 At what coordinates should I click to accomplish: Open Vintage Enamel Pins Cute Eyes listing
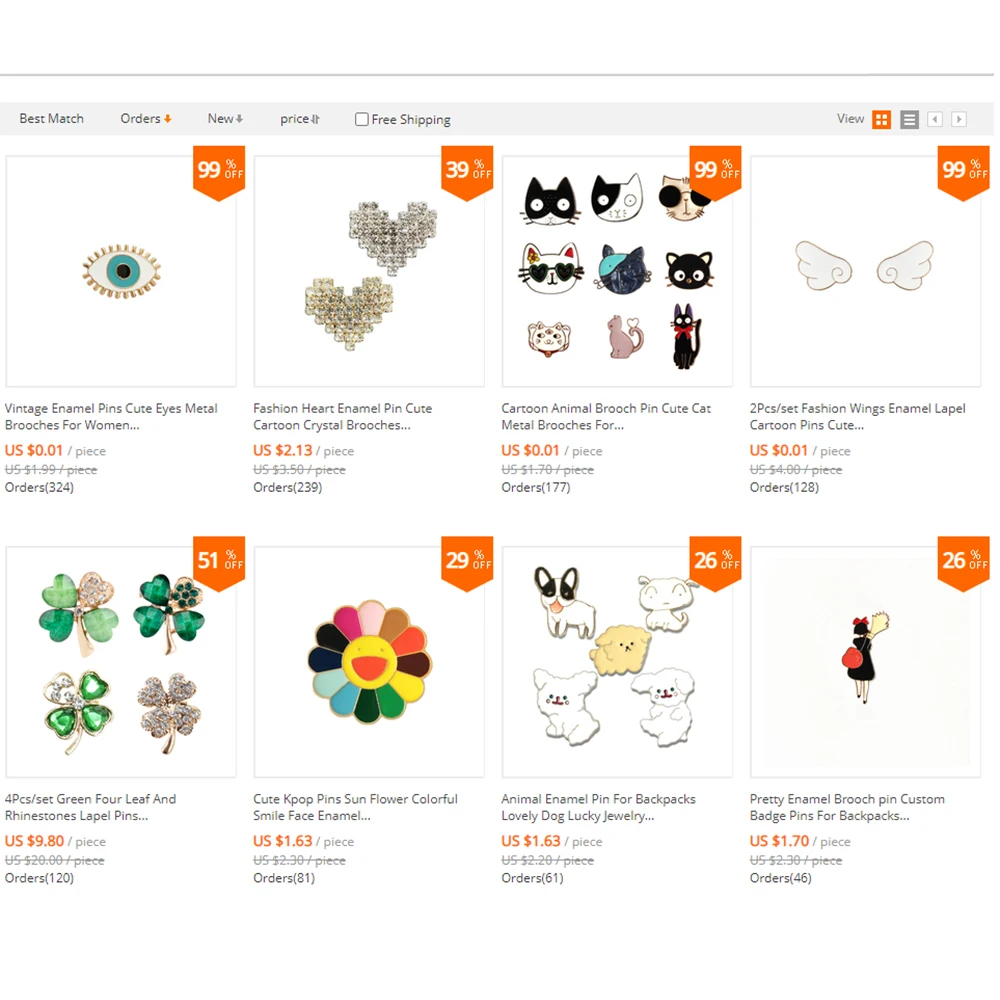[111, 416]
